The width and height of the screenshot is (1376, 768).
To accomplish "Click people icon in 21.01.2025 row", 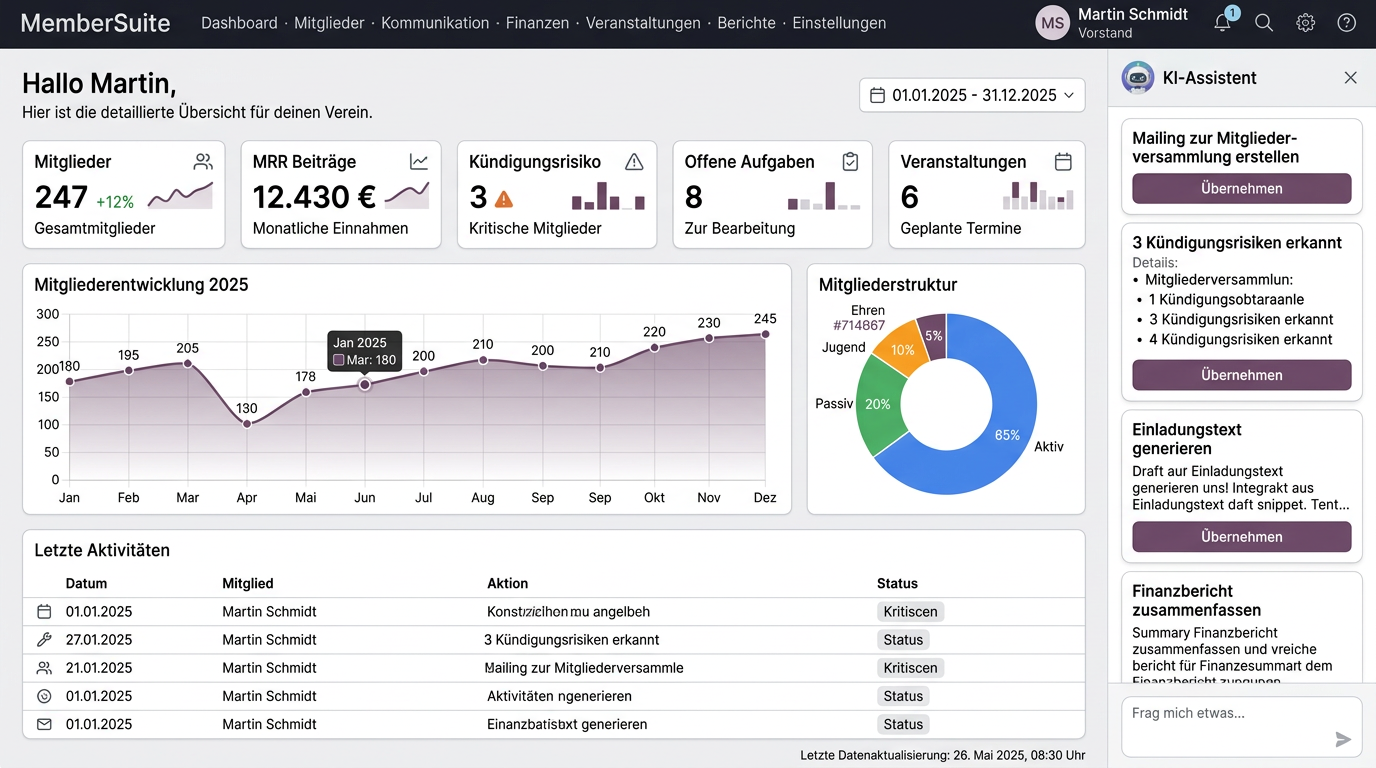I will coord(44,667).
